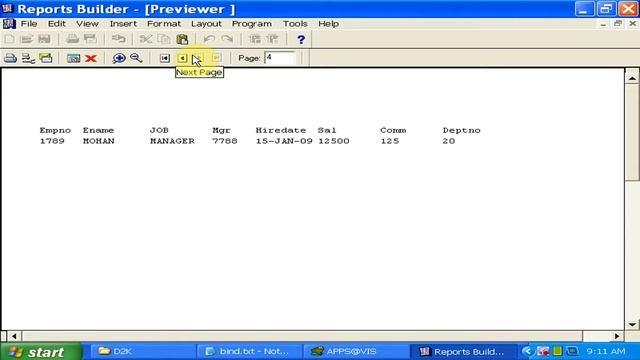Click the JOB column header text

pos(159,130)
